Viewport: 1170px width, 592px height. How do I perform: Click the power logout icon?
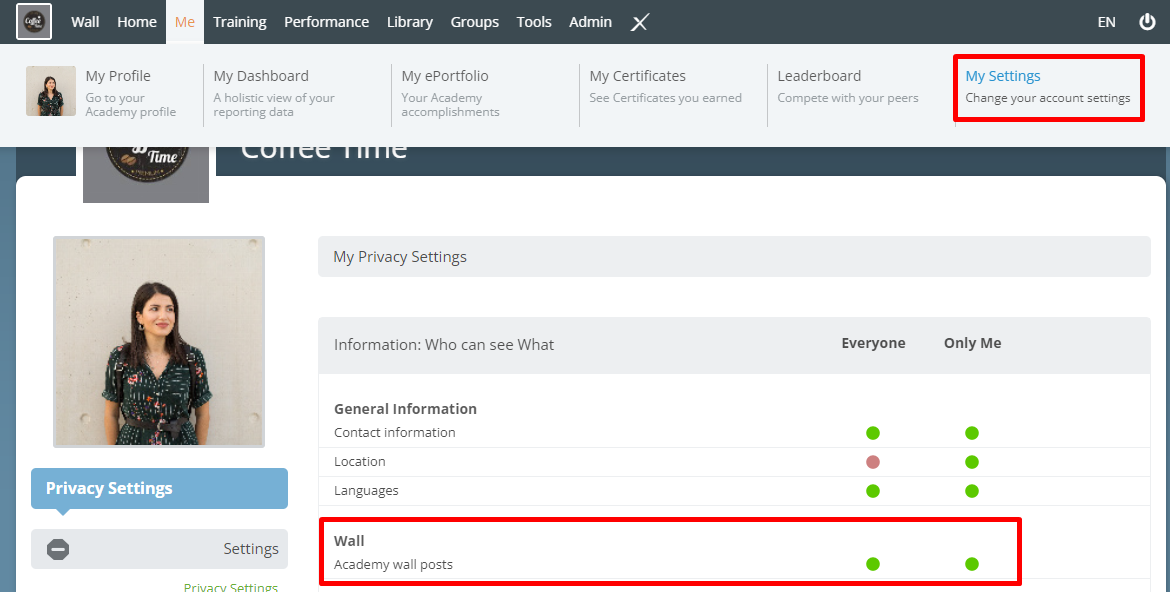1147,22
